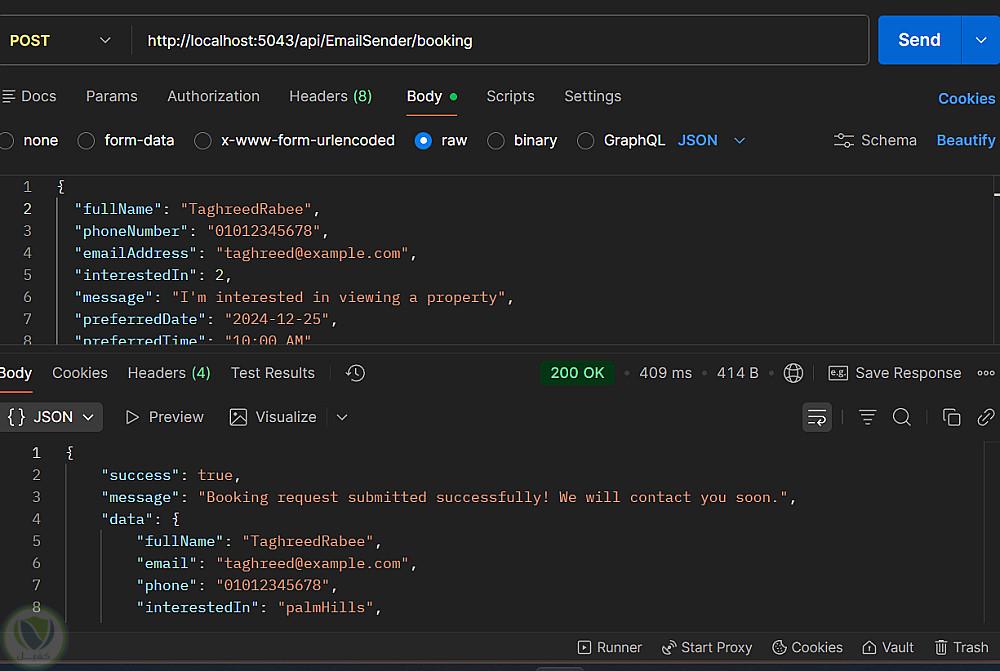Click the Beautify link
Viewport: 1000px width, 671px height.
click(965, 141)
